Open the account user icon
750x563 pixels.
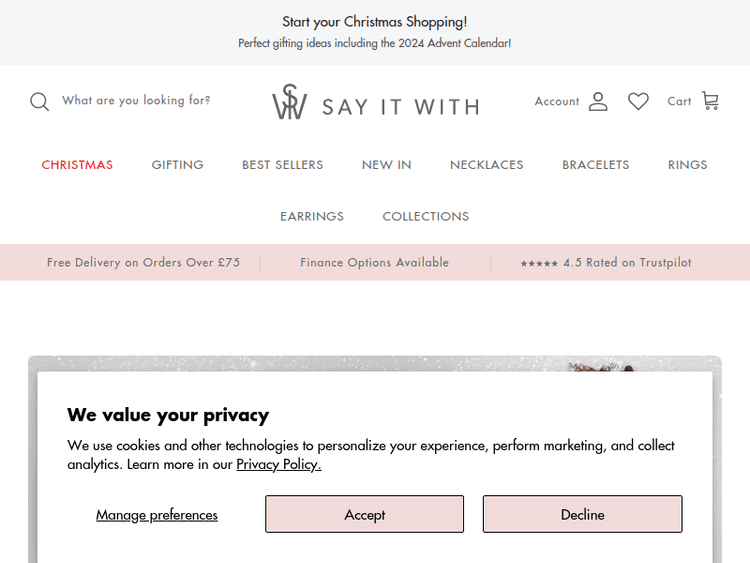(598, 101)
